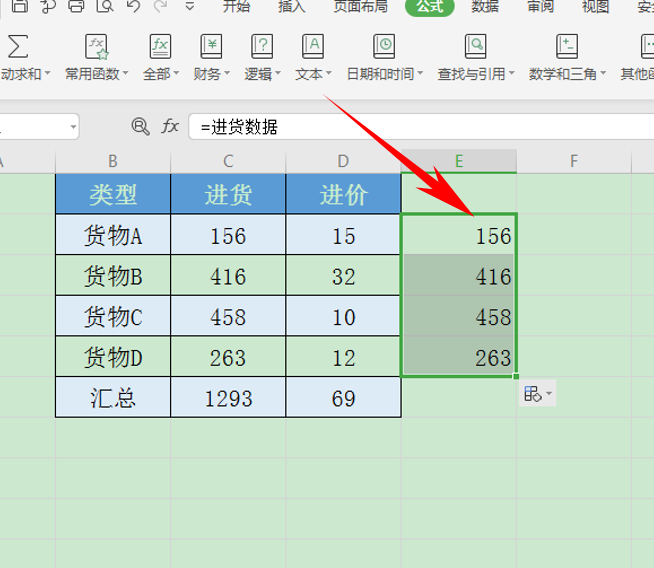Screen dimensions: 654x568
Task: Switch to the 页面布局 tab
Action: tap(360, 6)
